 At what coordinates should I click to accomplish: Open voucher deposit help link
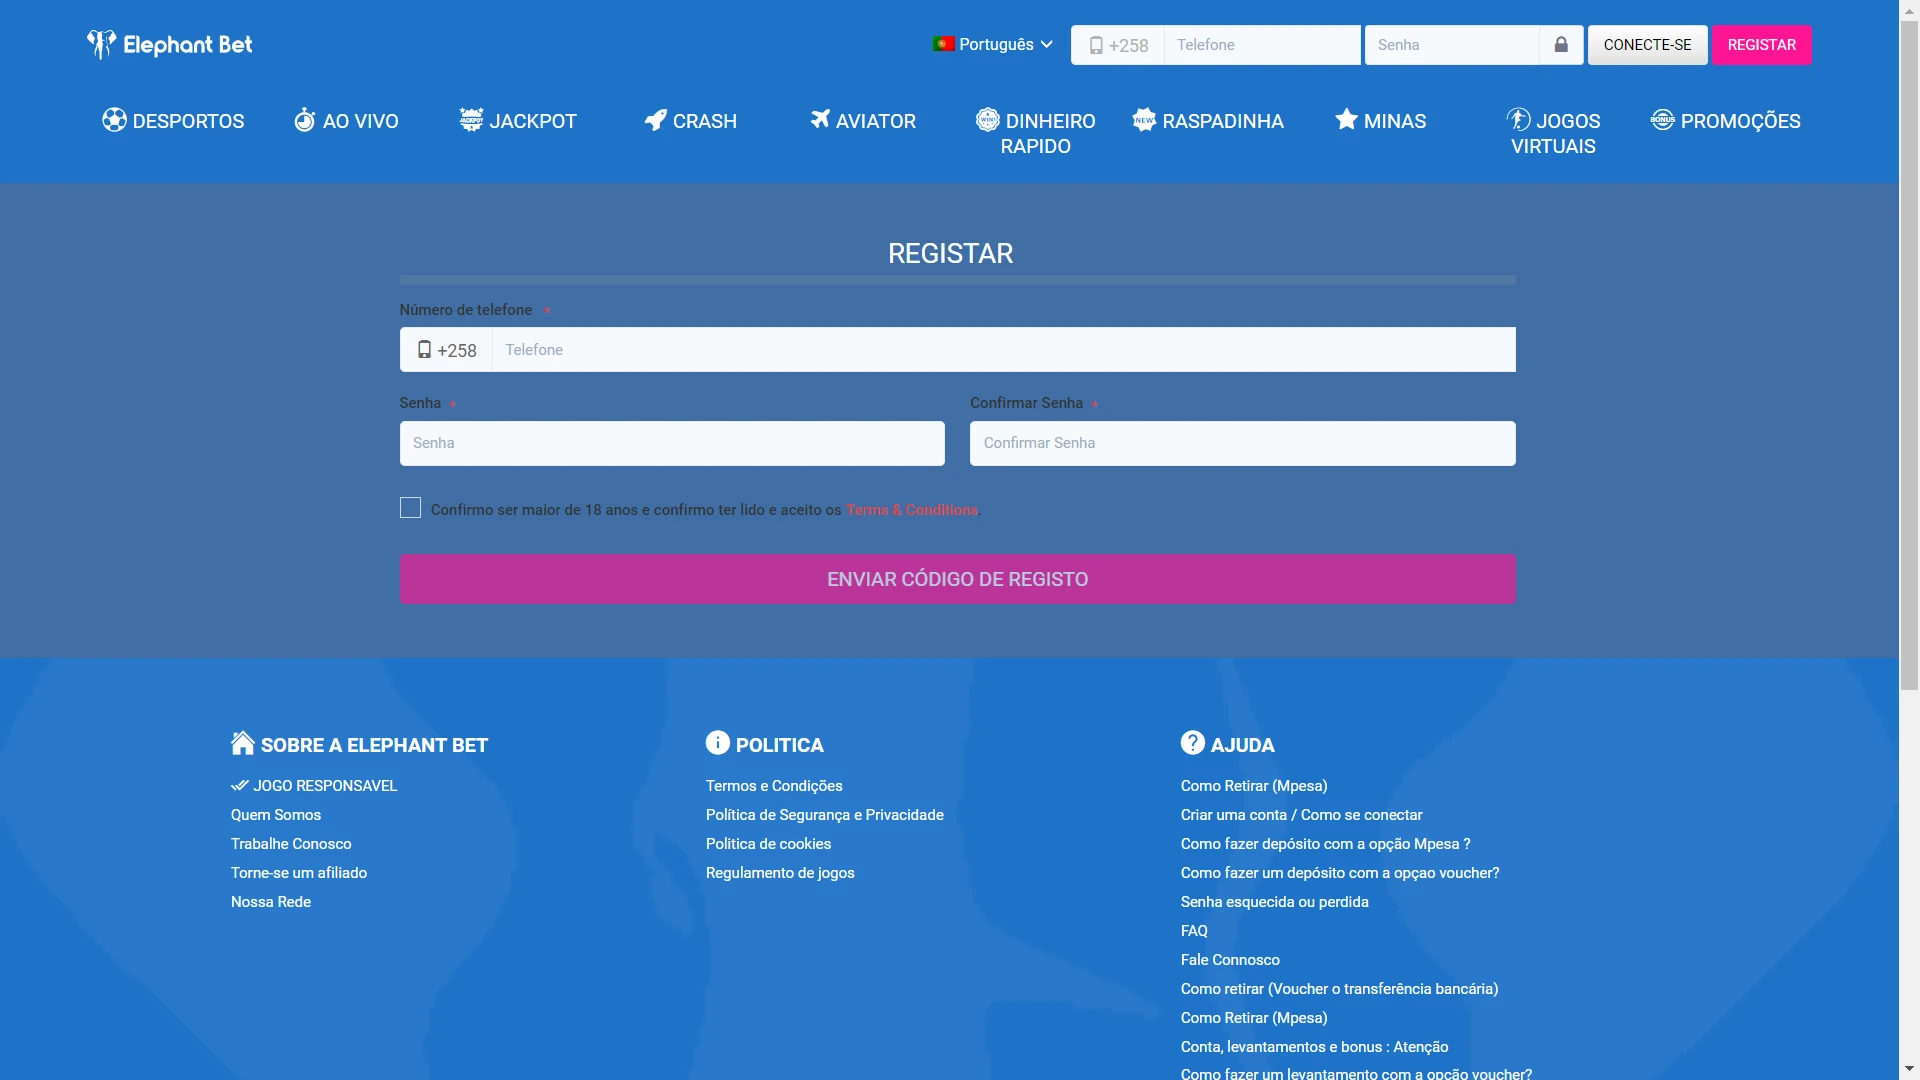pyautogui.click(x=1340, y=873)
